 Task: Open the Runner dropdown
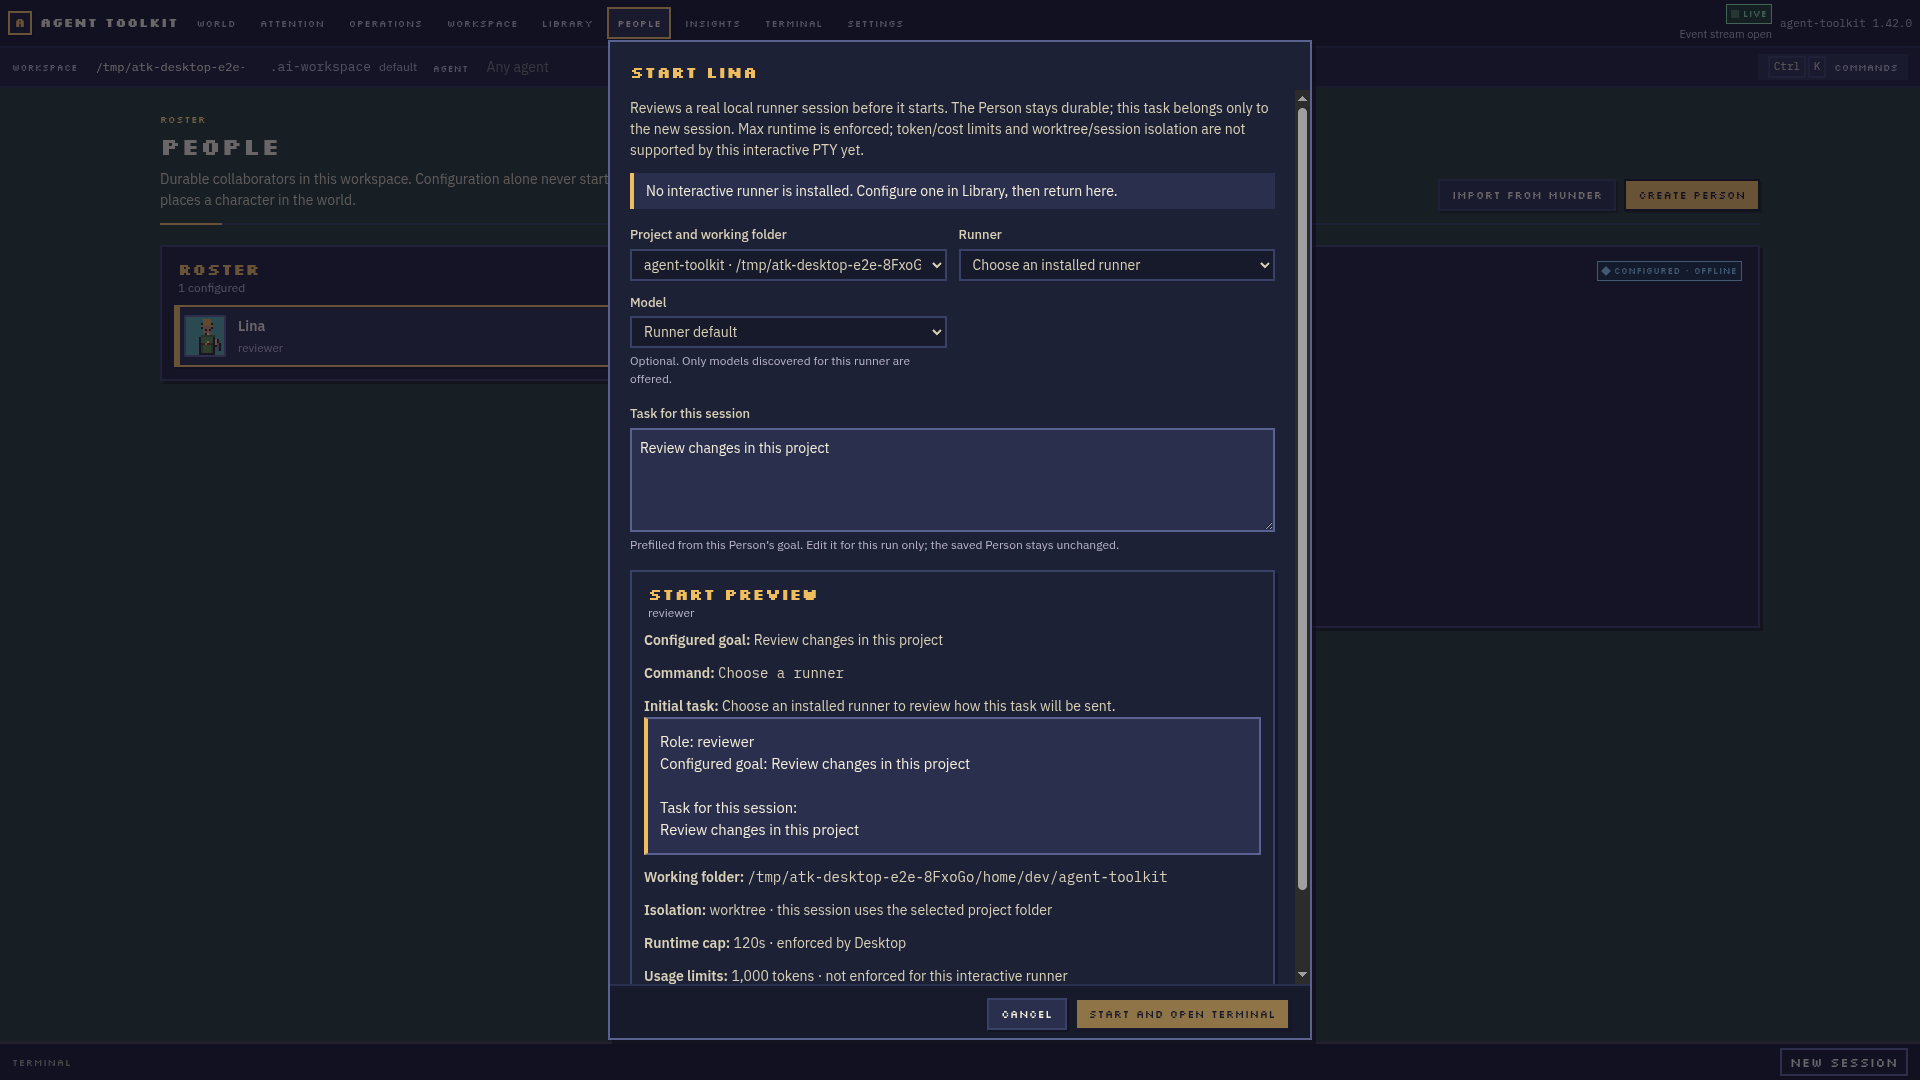pos(1116,265)
